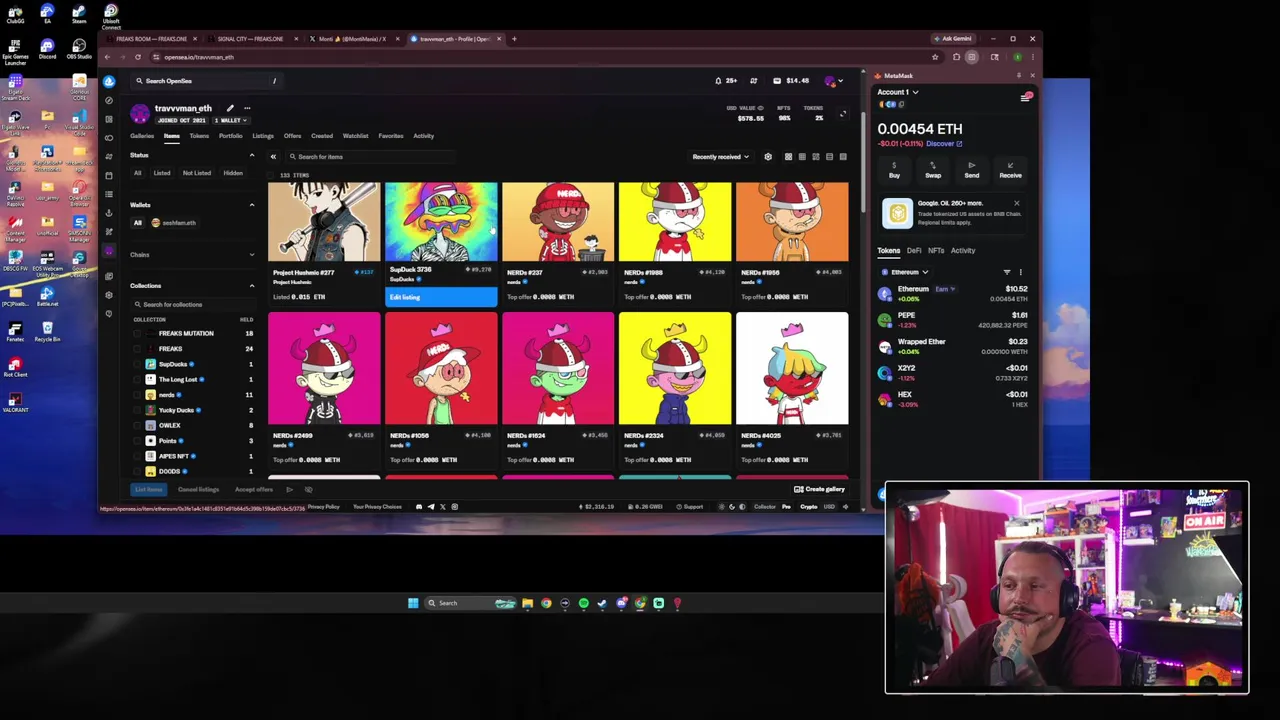Click the Accept offers button
1280x720 pixels.
point(253,490)
